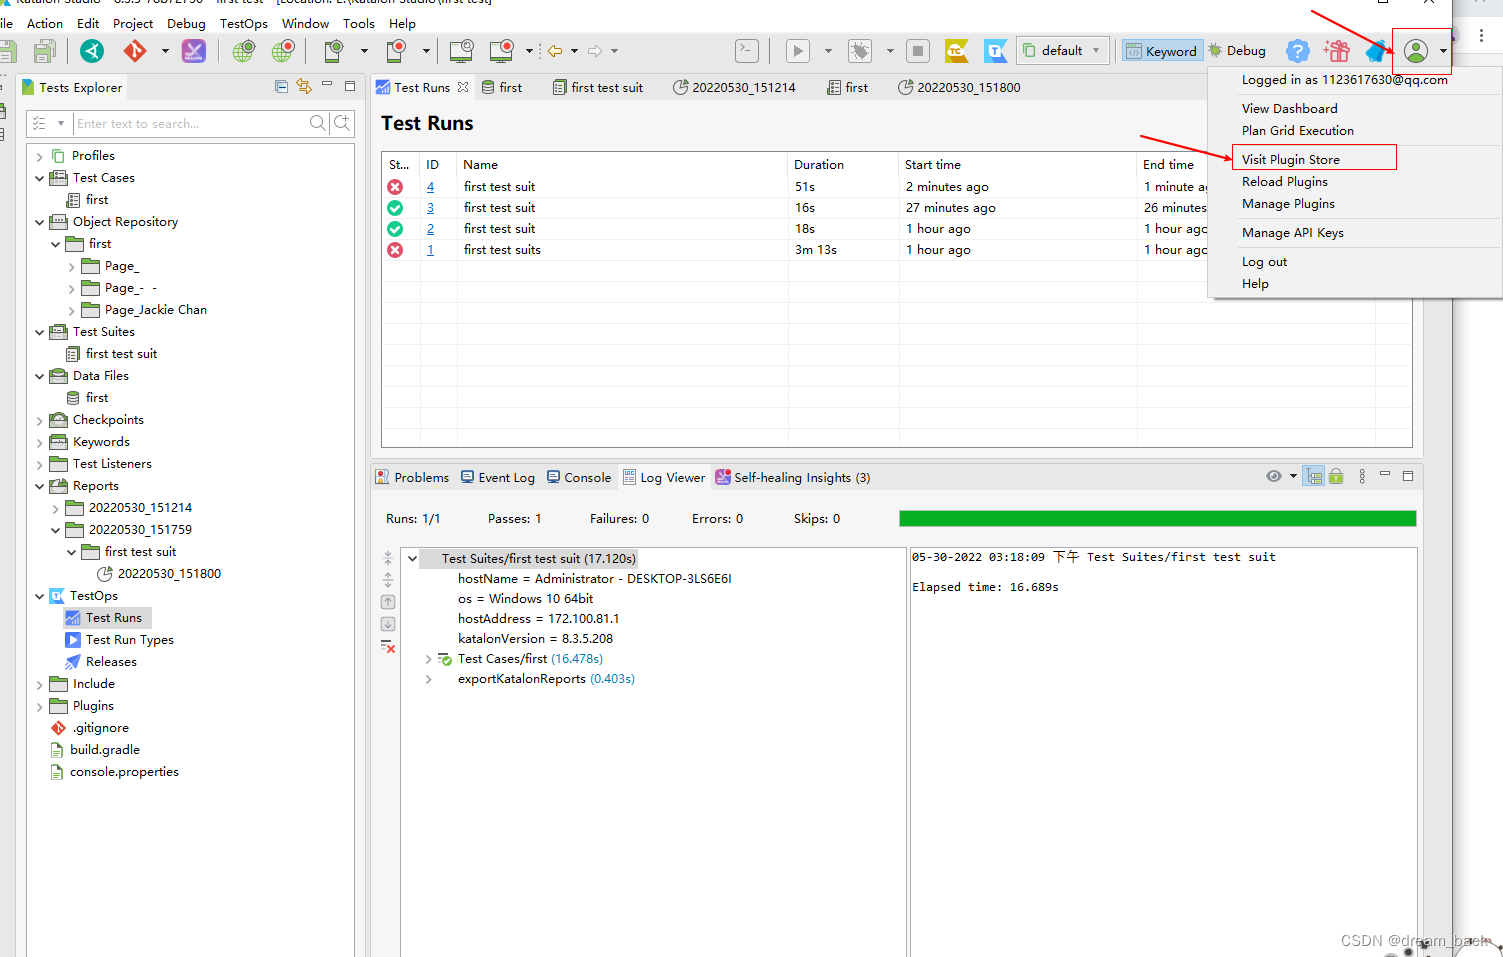This screenshot has height=957, width=1503.
Task: Click the user account profile icon
Action: [x=1415, y=51]
